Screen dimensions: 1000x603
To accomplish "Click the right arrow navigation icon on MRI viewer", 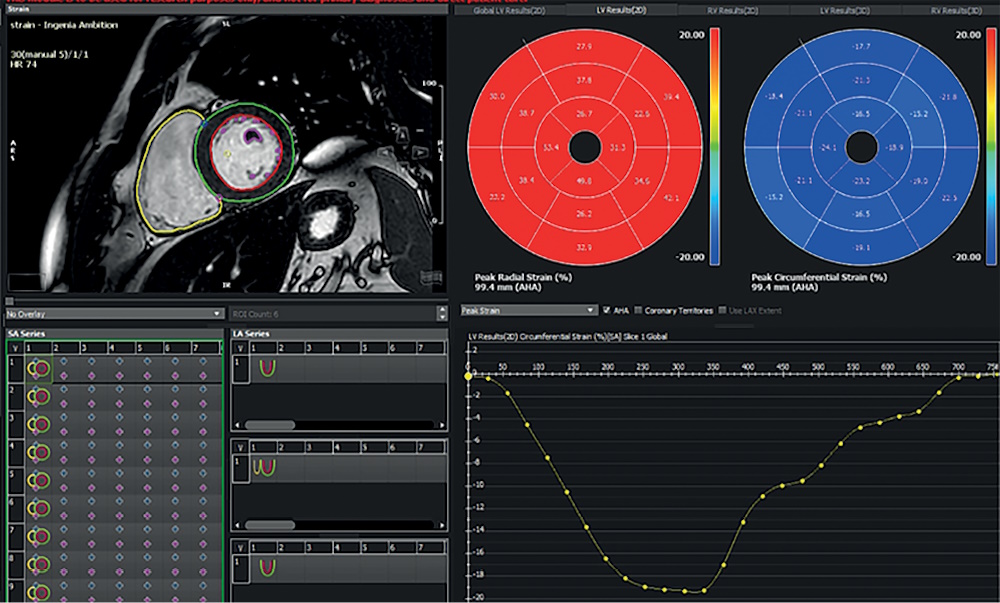I will 420,152.
